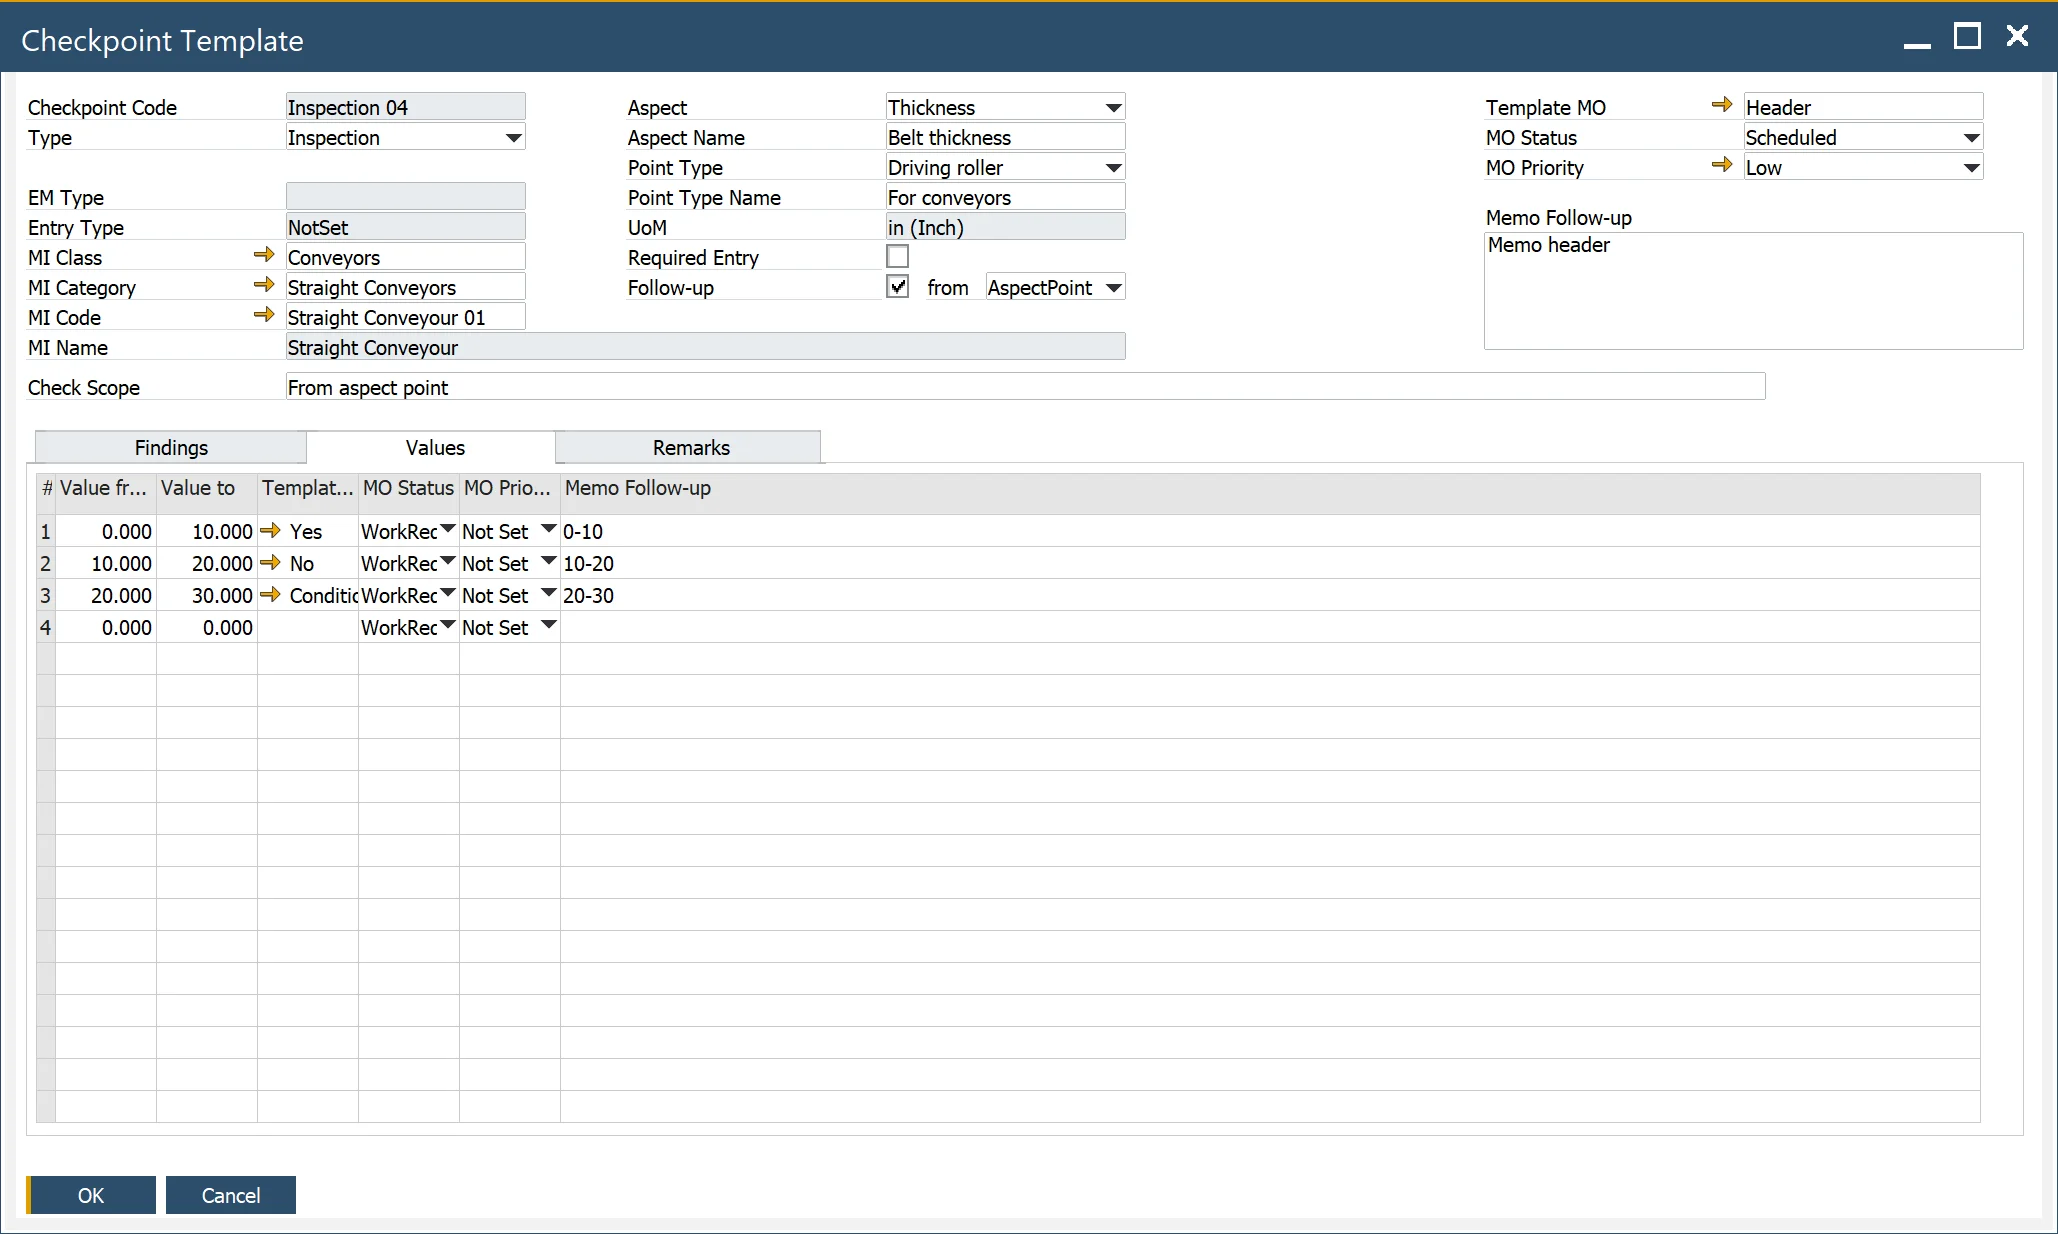
Task: Click inside the Check Scope input field
Action: pos(700,387)
